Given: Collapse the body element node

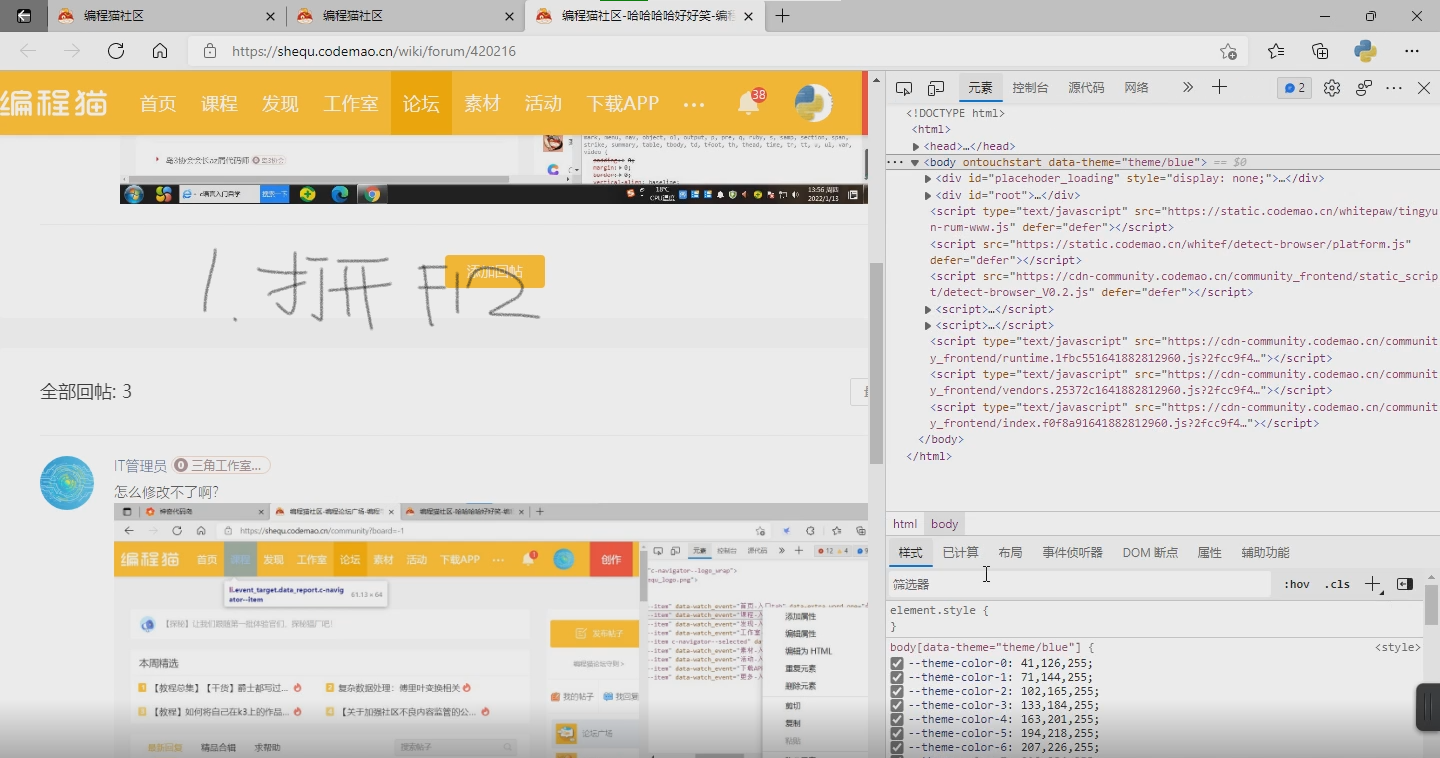Looking at the screenshot, I should (915, 162).
